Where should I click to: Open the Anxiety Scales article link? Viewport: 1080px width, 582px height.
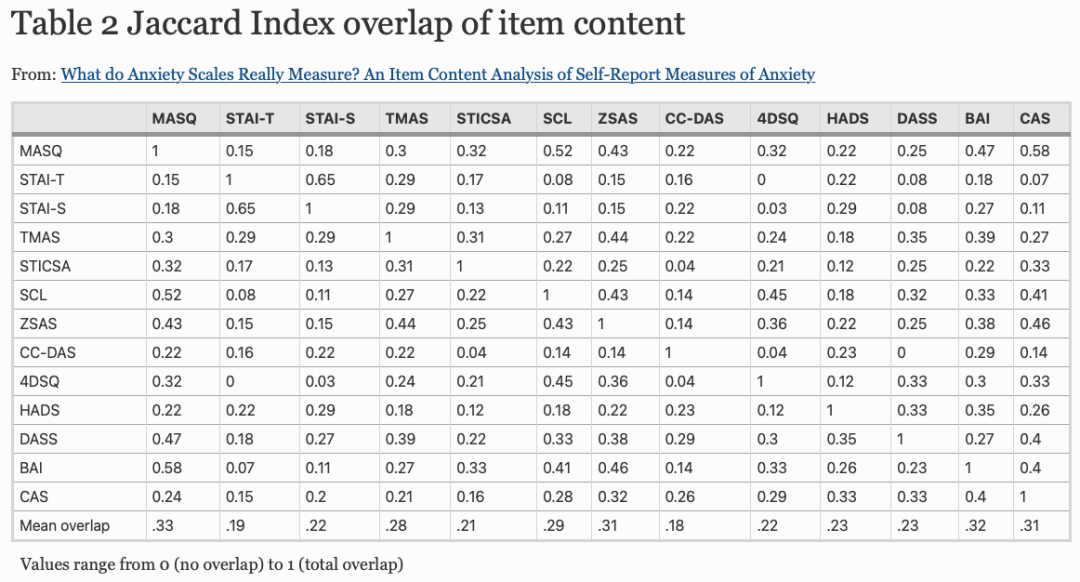click(437, 74)
